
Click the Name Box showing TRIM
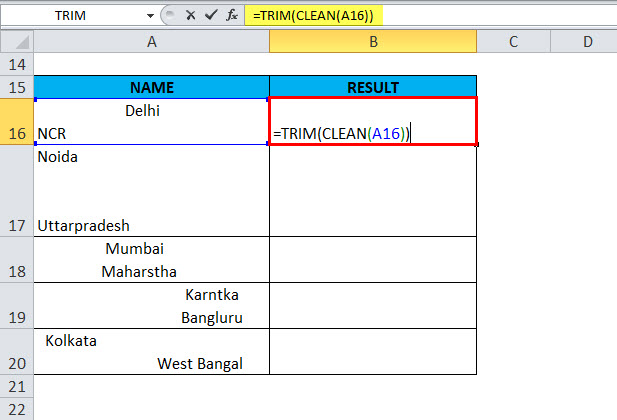(x=71, y=16)
